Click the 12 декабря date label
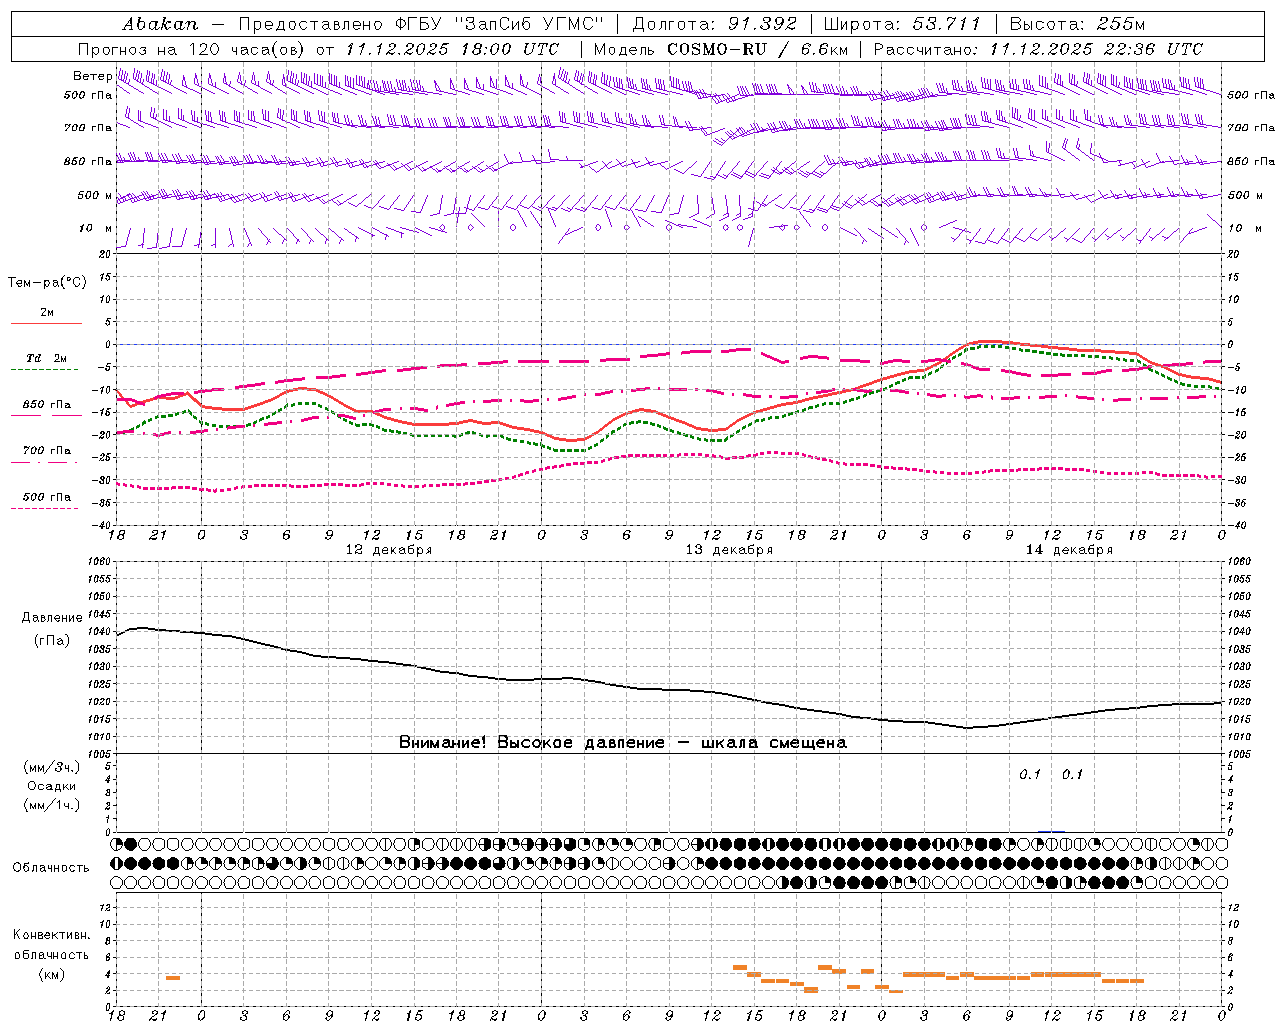The height and width of the screenshot is (1024, 1280). coord(389,550)
